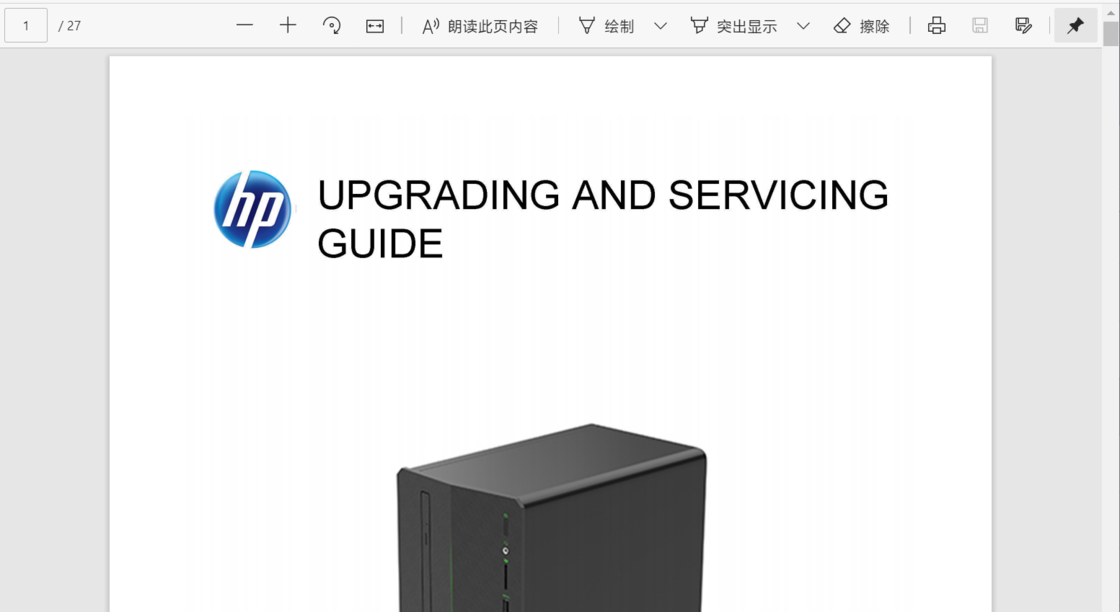
Task: Click the HP logo in the document
Action: coord(253,209)
